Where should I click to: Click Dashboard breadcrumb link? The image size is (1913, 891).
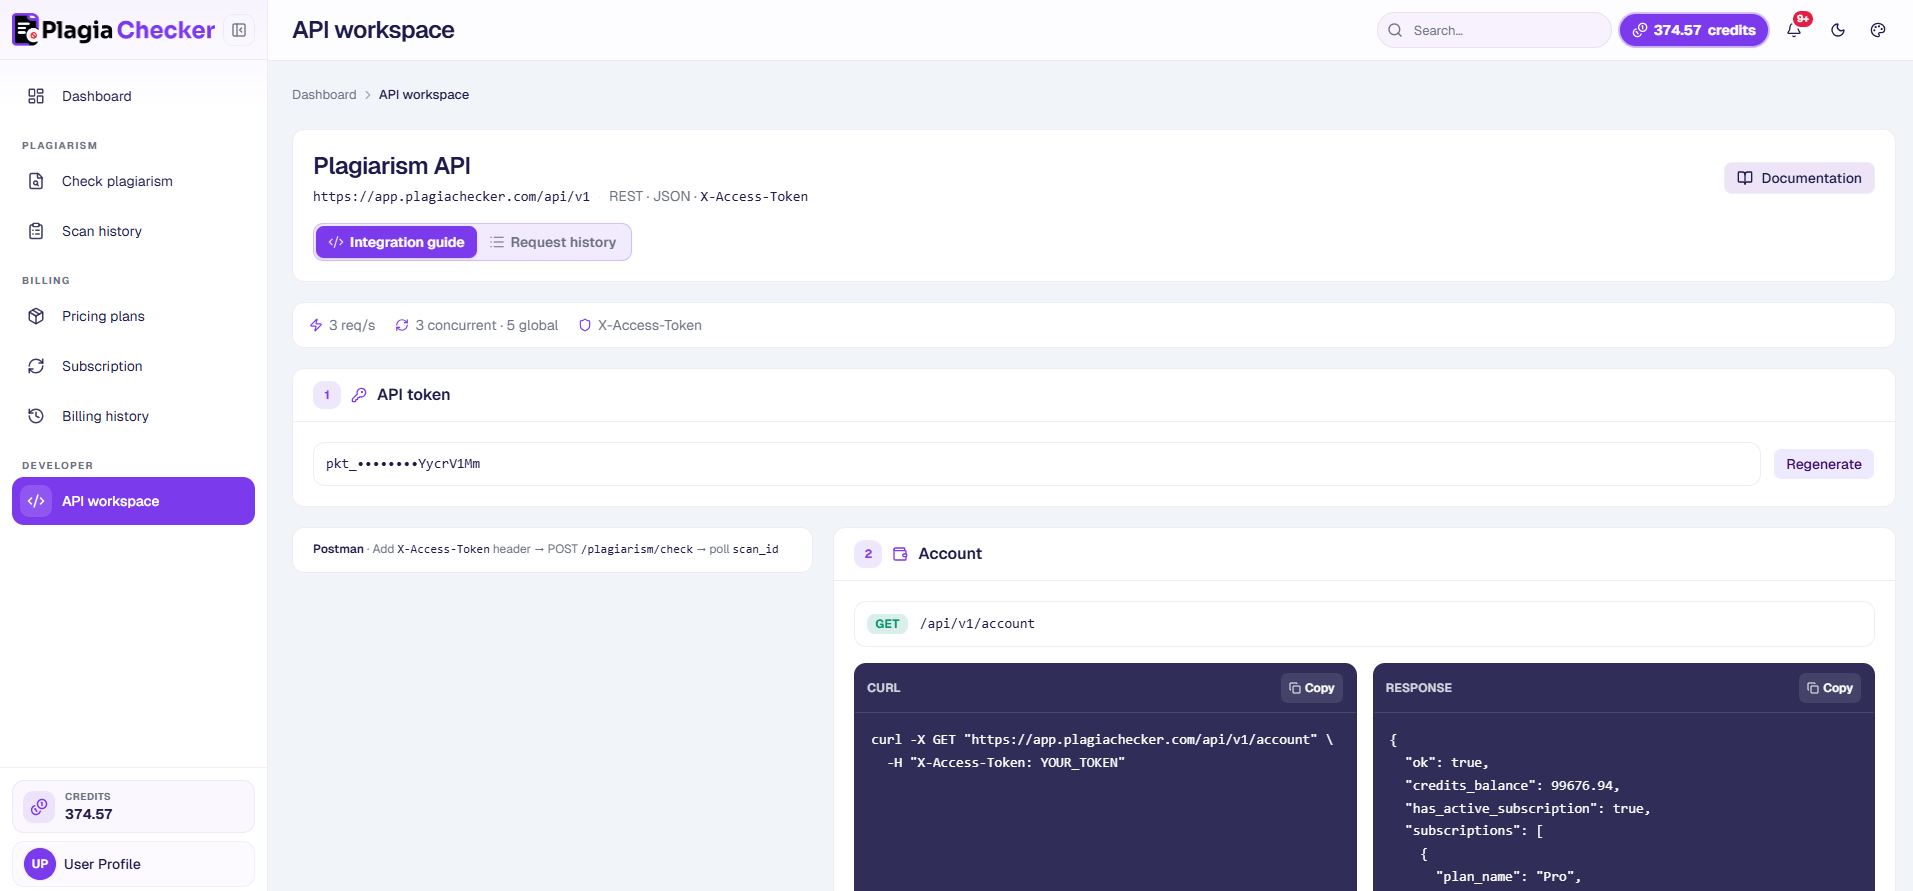[x=324, y=95]
